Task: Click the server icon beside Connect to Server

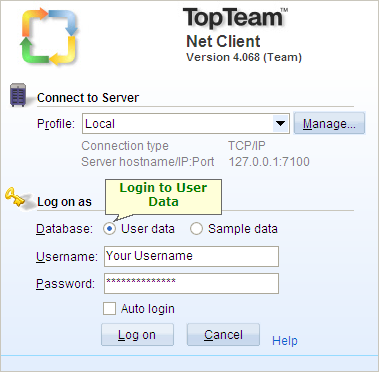Action: 18,95
